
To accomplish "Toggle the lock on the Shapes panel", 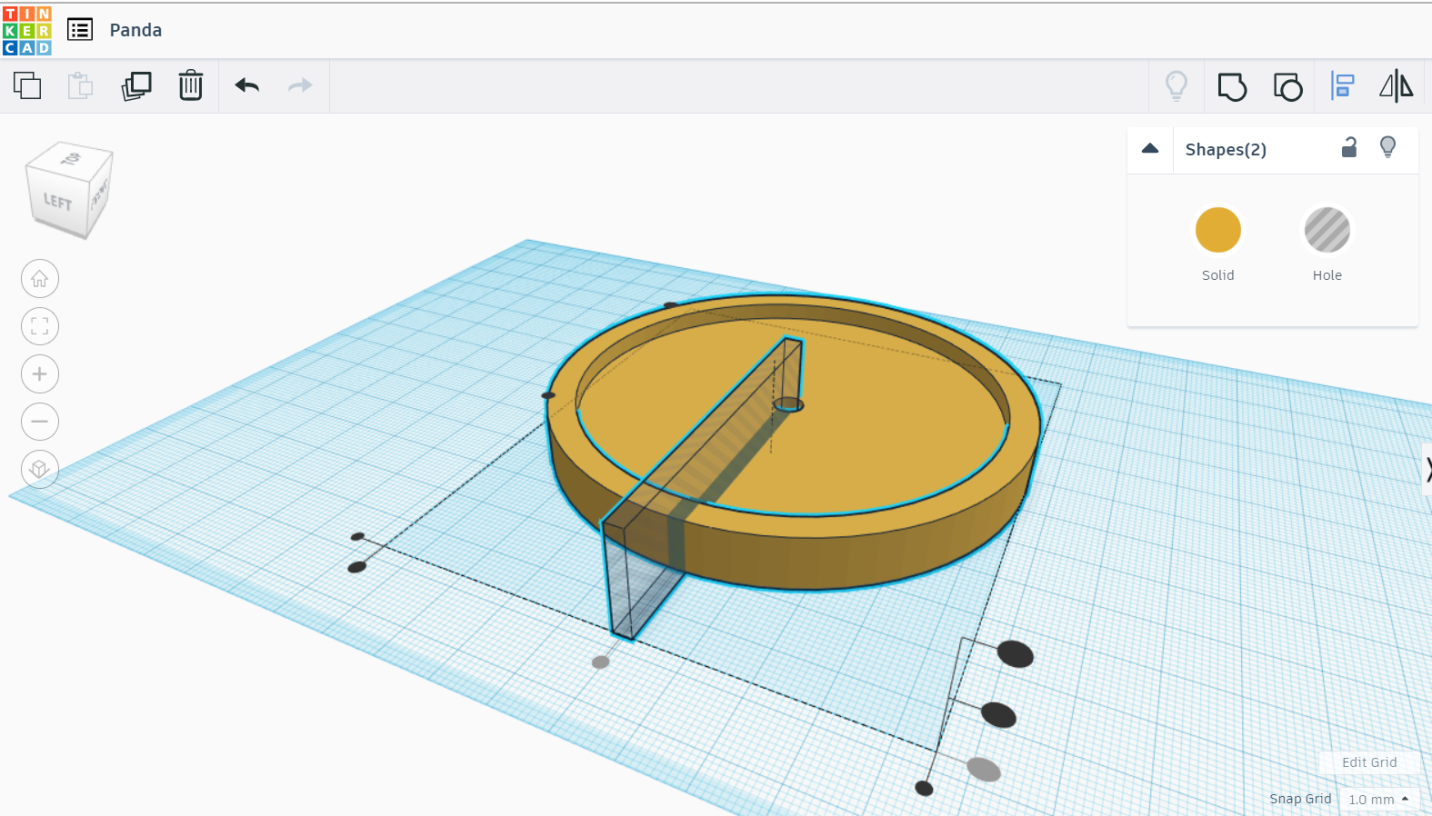I will click(x=1349, y=148).
